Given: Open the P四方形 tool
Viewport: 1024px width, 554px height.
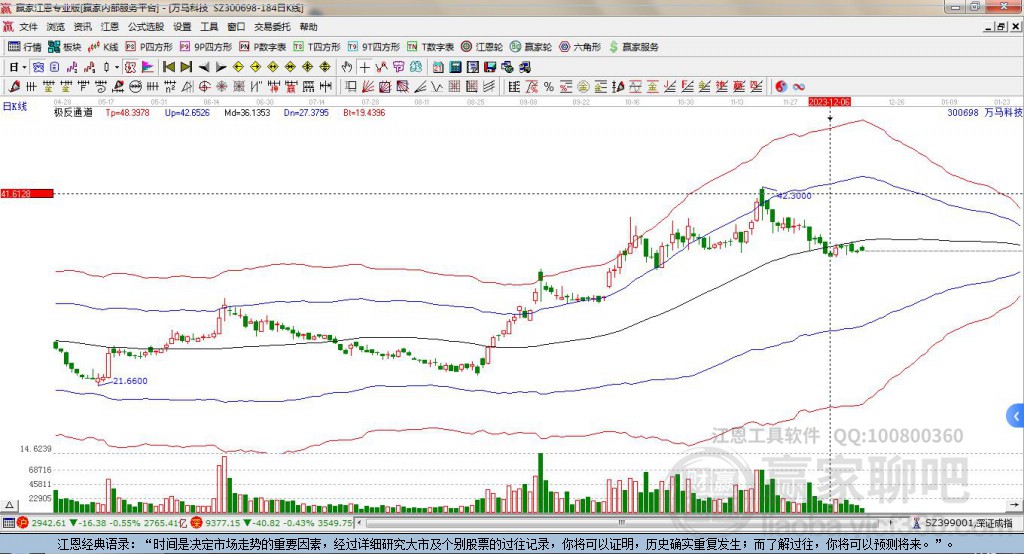Looking at the screenshot, I should coord(149,47).
